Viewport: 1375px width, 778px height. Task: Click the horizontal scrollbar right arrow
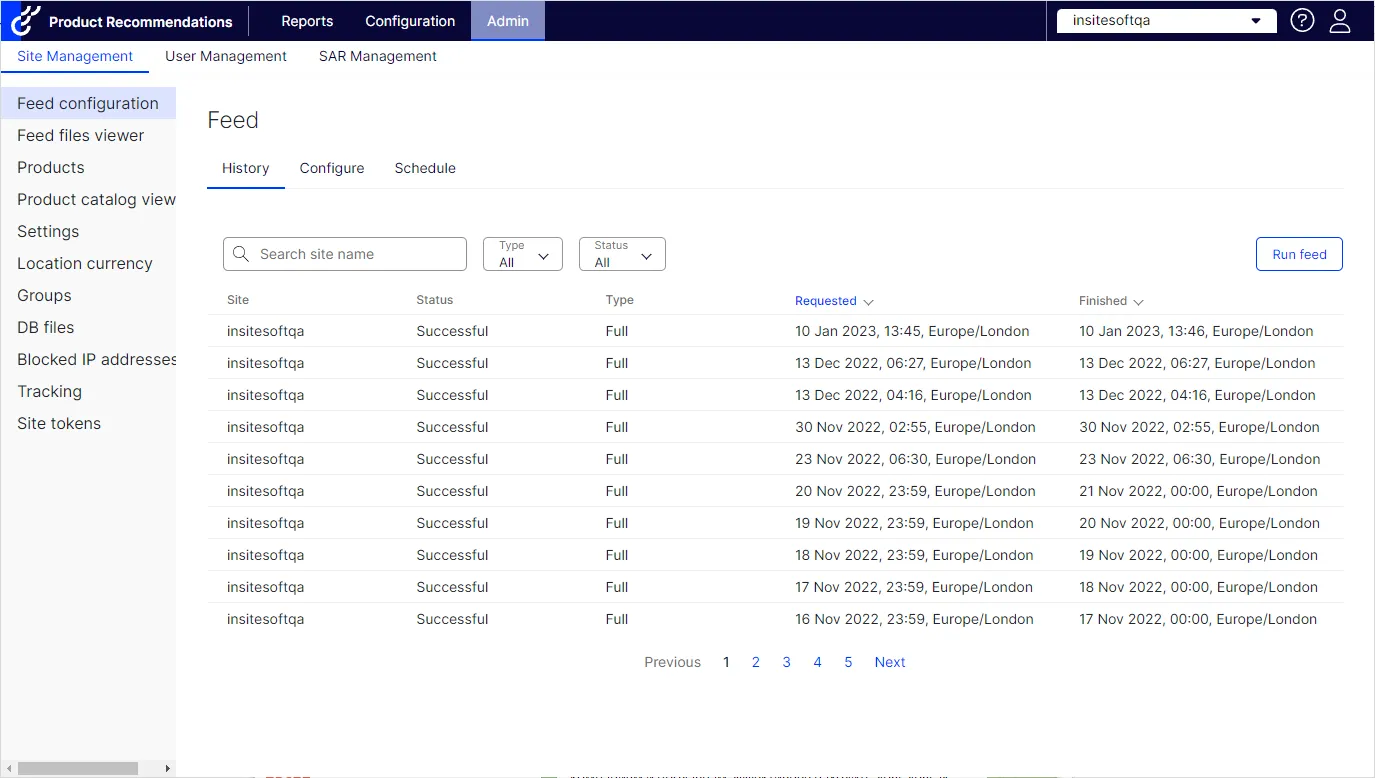(x=167, y=768)
